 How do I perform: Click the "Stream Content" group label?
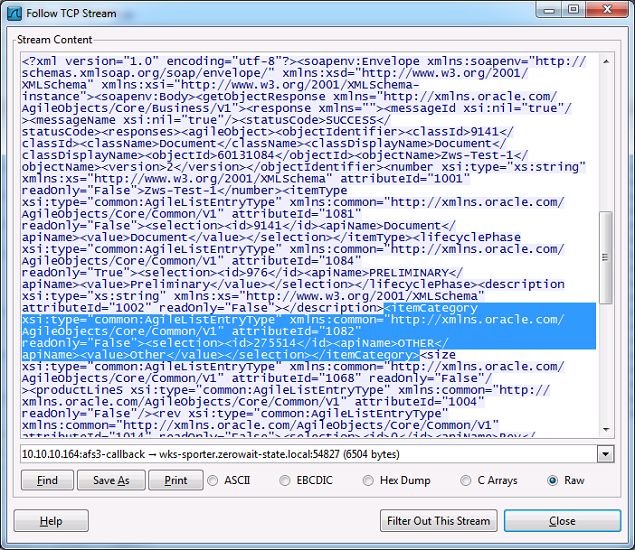(x=55, y=40)
